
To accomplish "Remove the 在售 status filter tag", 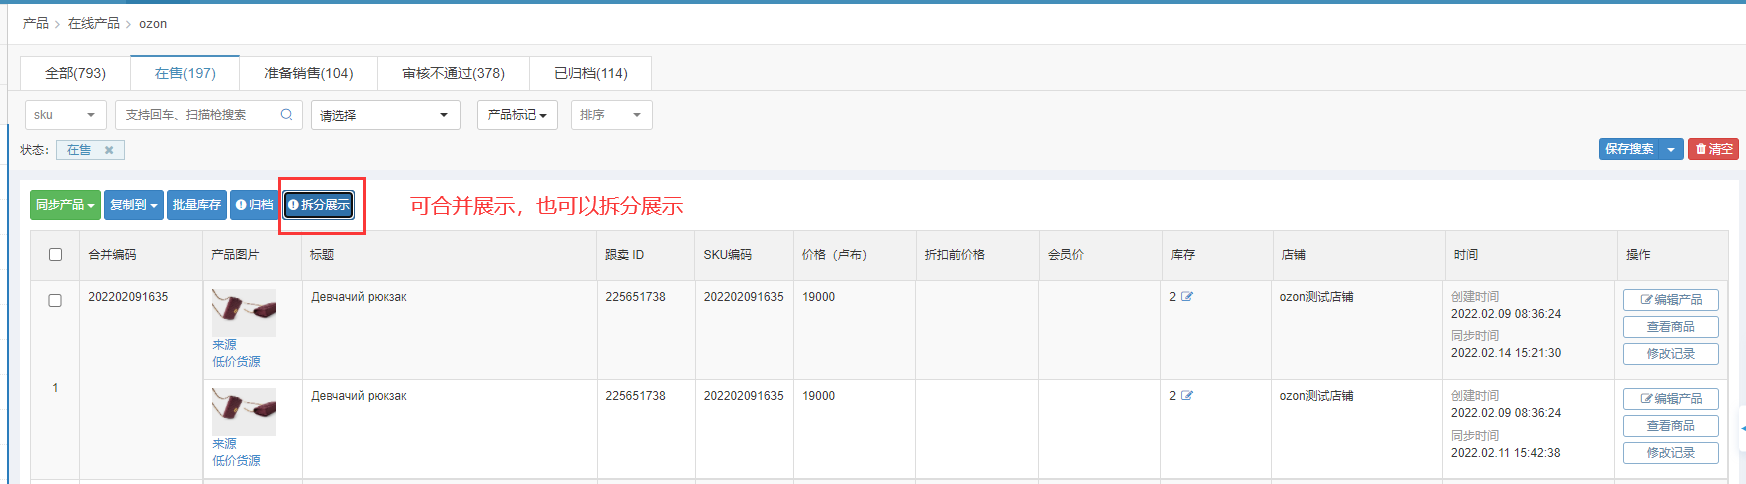I will point(109,150).
